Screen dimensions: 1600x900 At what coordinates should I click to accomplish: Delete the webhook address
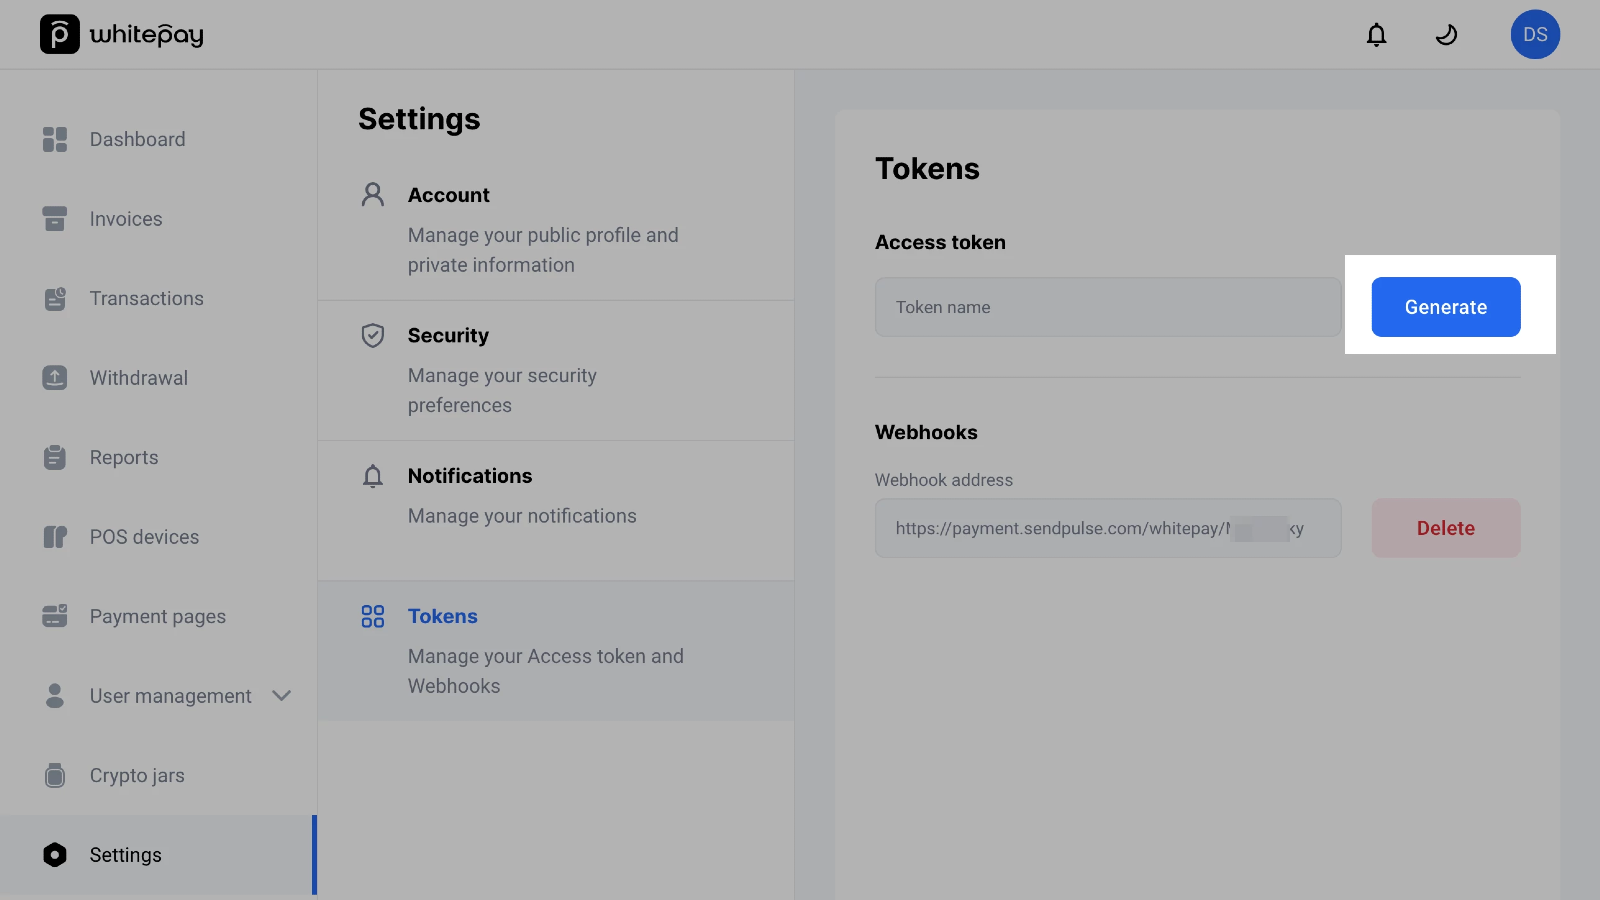pos(1445,528)
